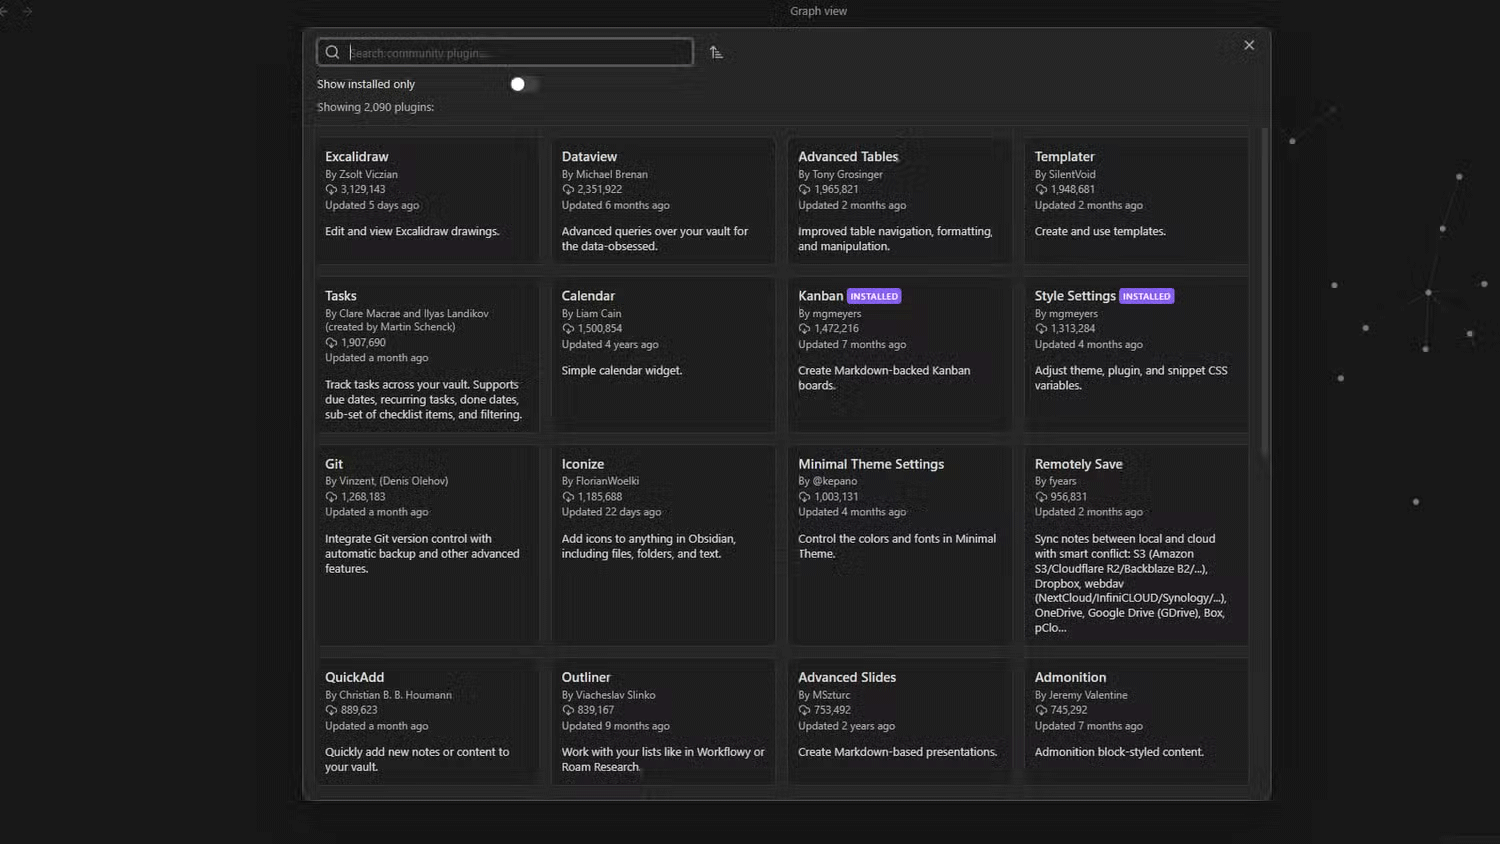Click the sort order icon beside search
This screenshot has width=1500, height=844.
coord(716,52)
